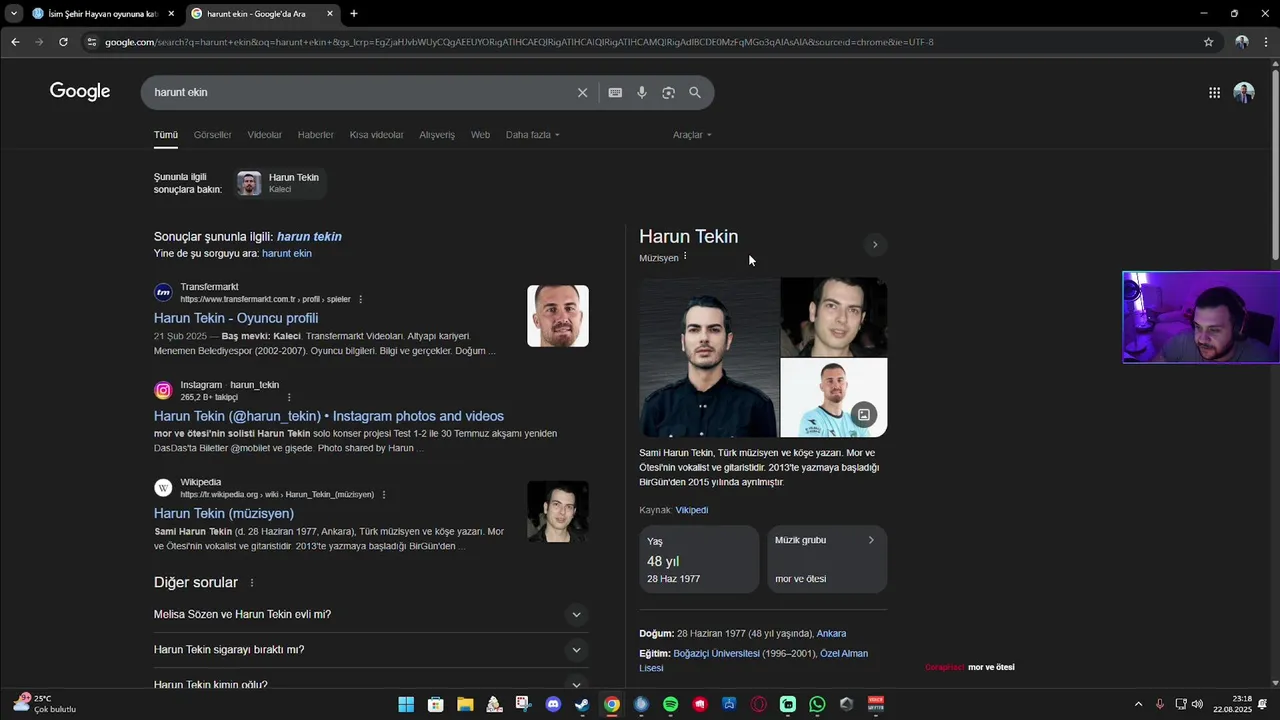
Task: Open the Wikipedia result thumbnail image
Action: [558, 512]
